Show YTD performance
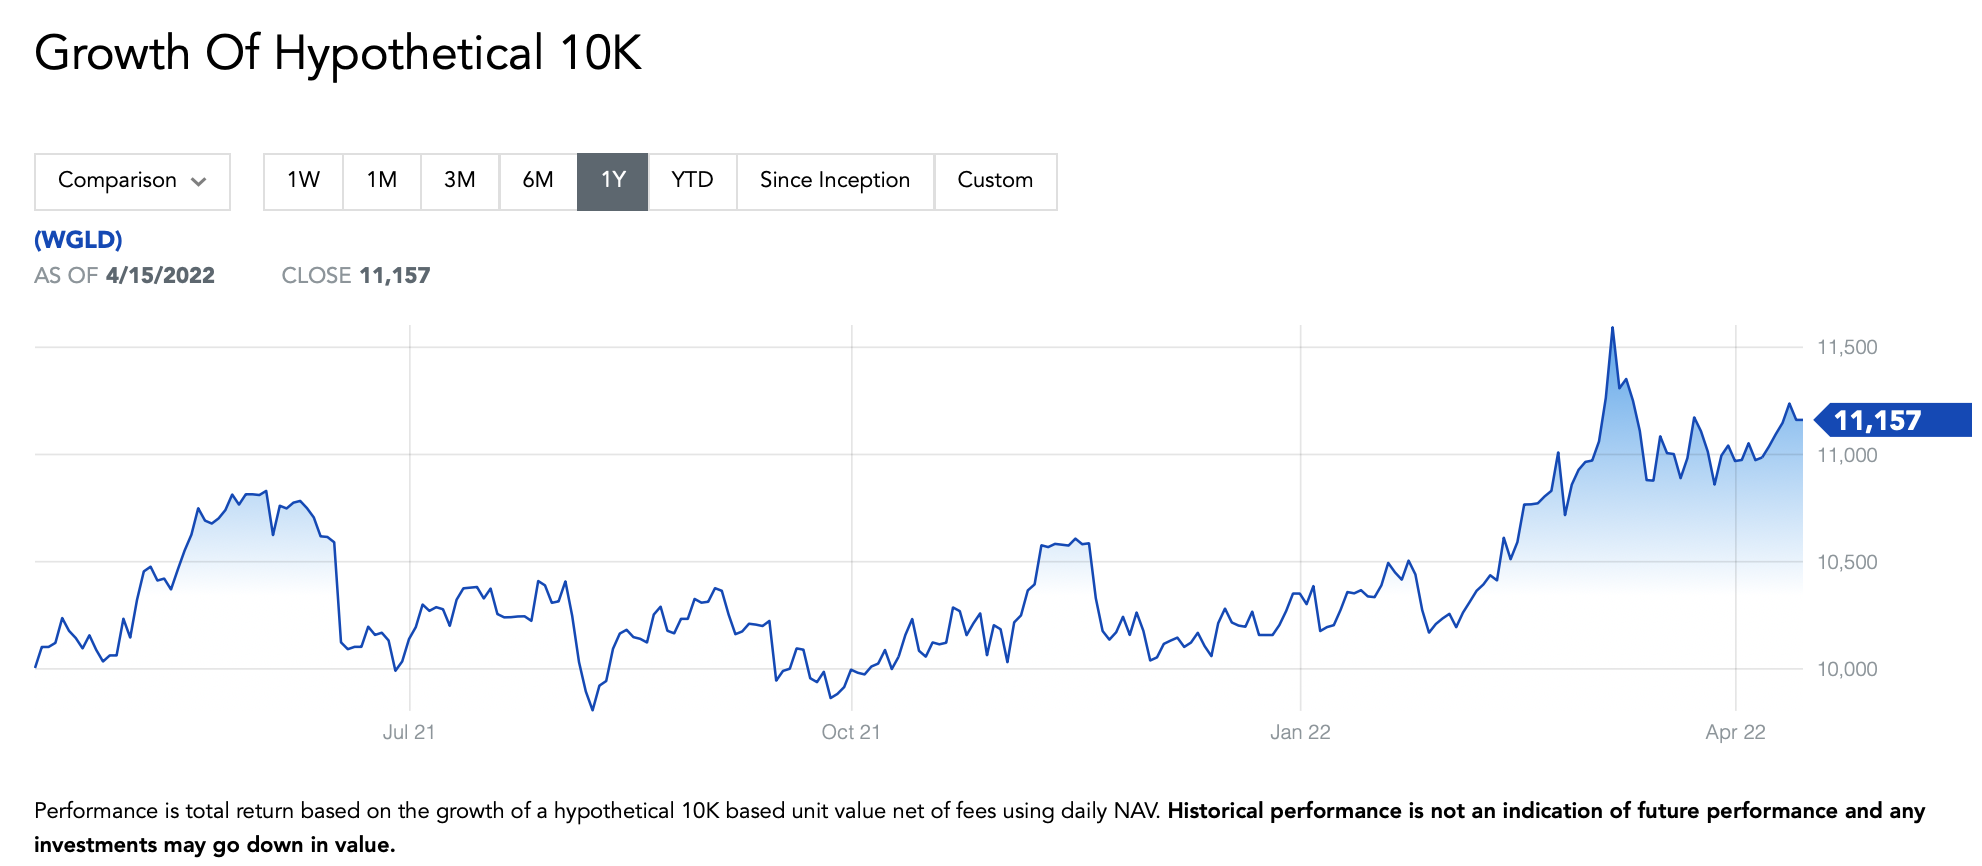 click(692, 181)
